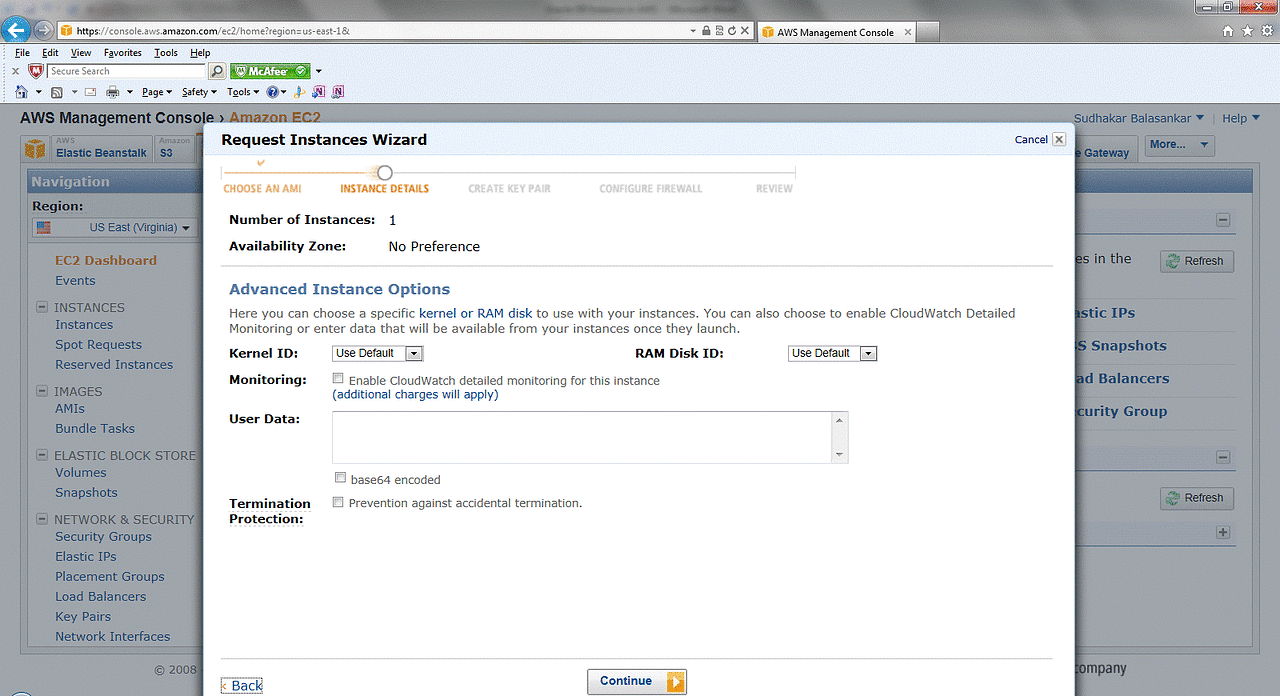Collapse the INSTANCES navigation section
The height and width of the screenshot is (696, 1280).
pyautogui.click(x=42, y=307)
